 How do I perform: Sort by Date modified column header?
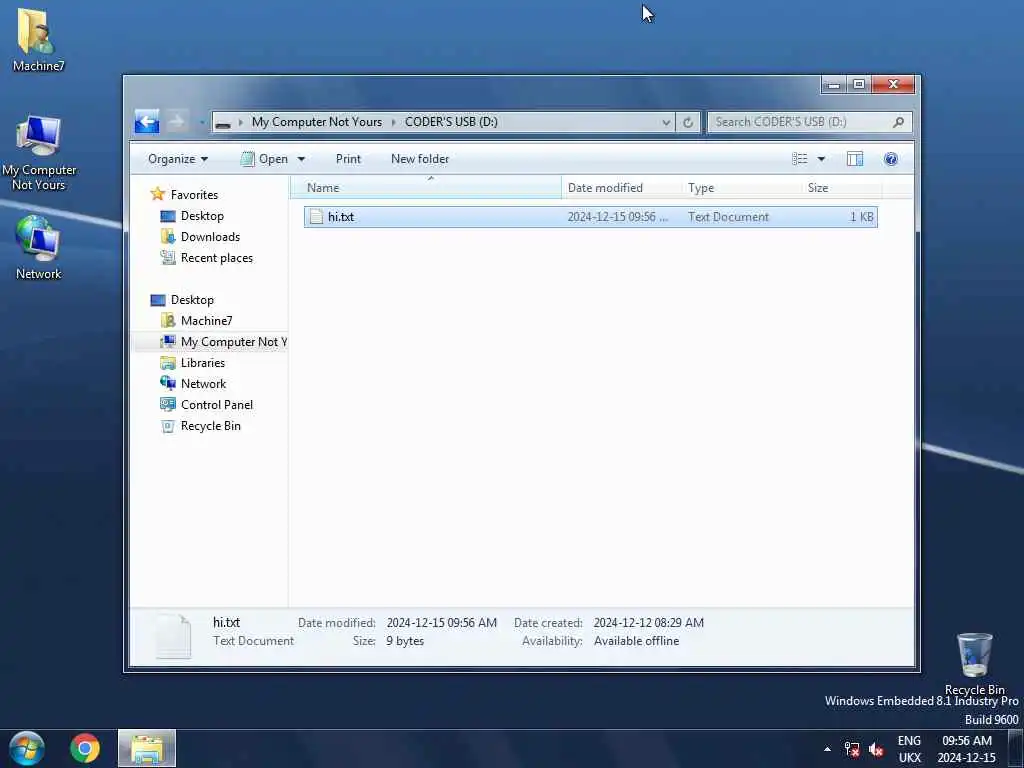tap(621, 187)
